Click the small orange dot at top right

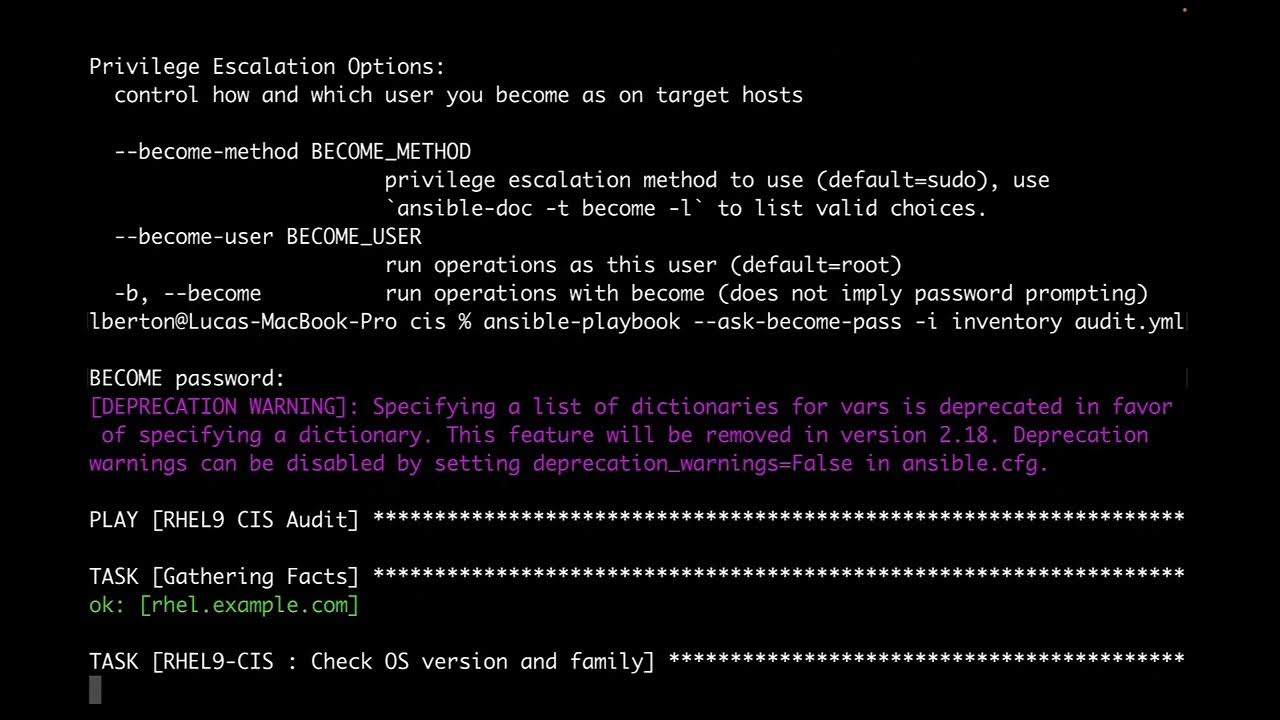1185,10
